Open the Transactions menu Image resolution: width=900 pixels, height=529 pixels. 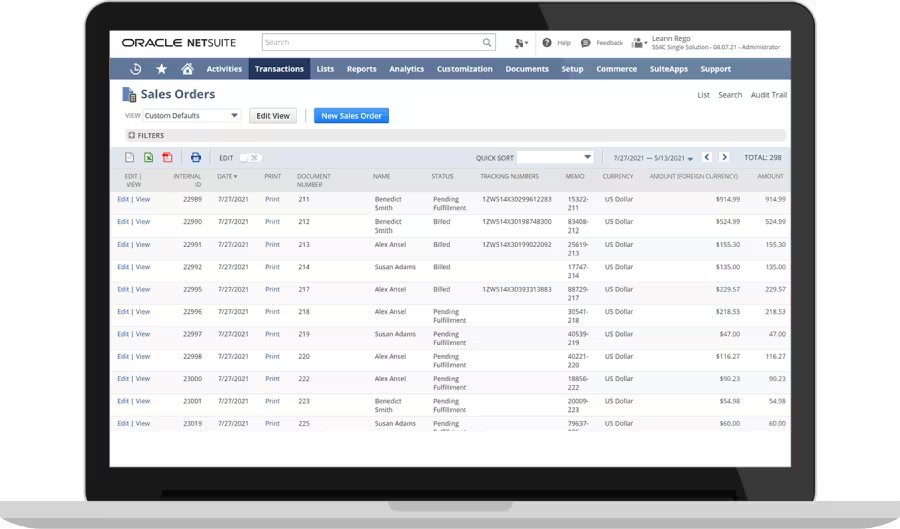[279, 69]
